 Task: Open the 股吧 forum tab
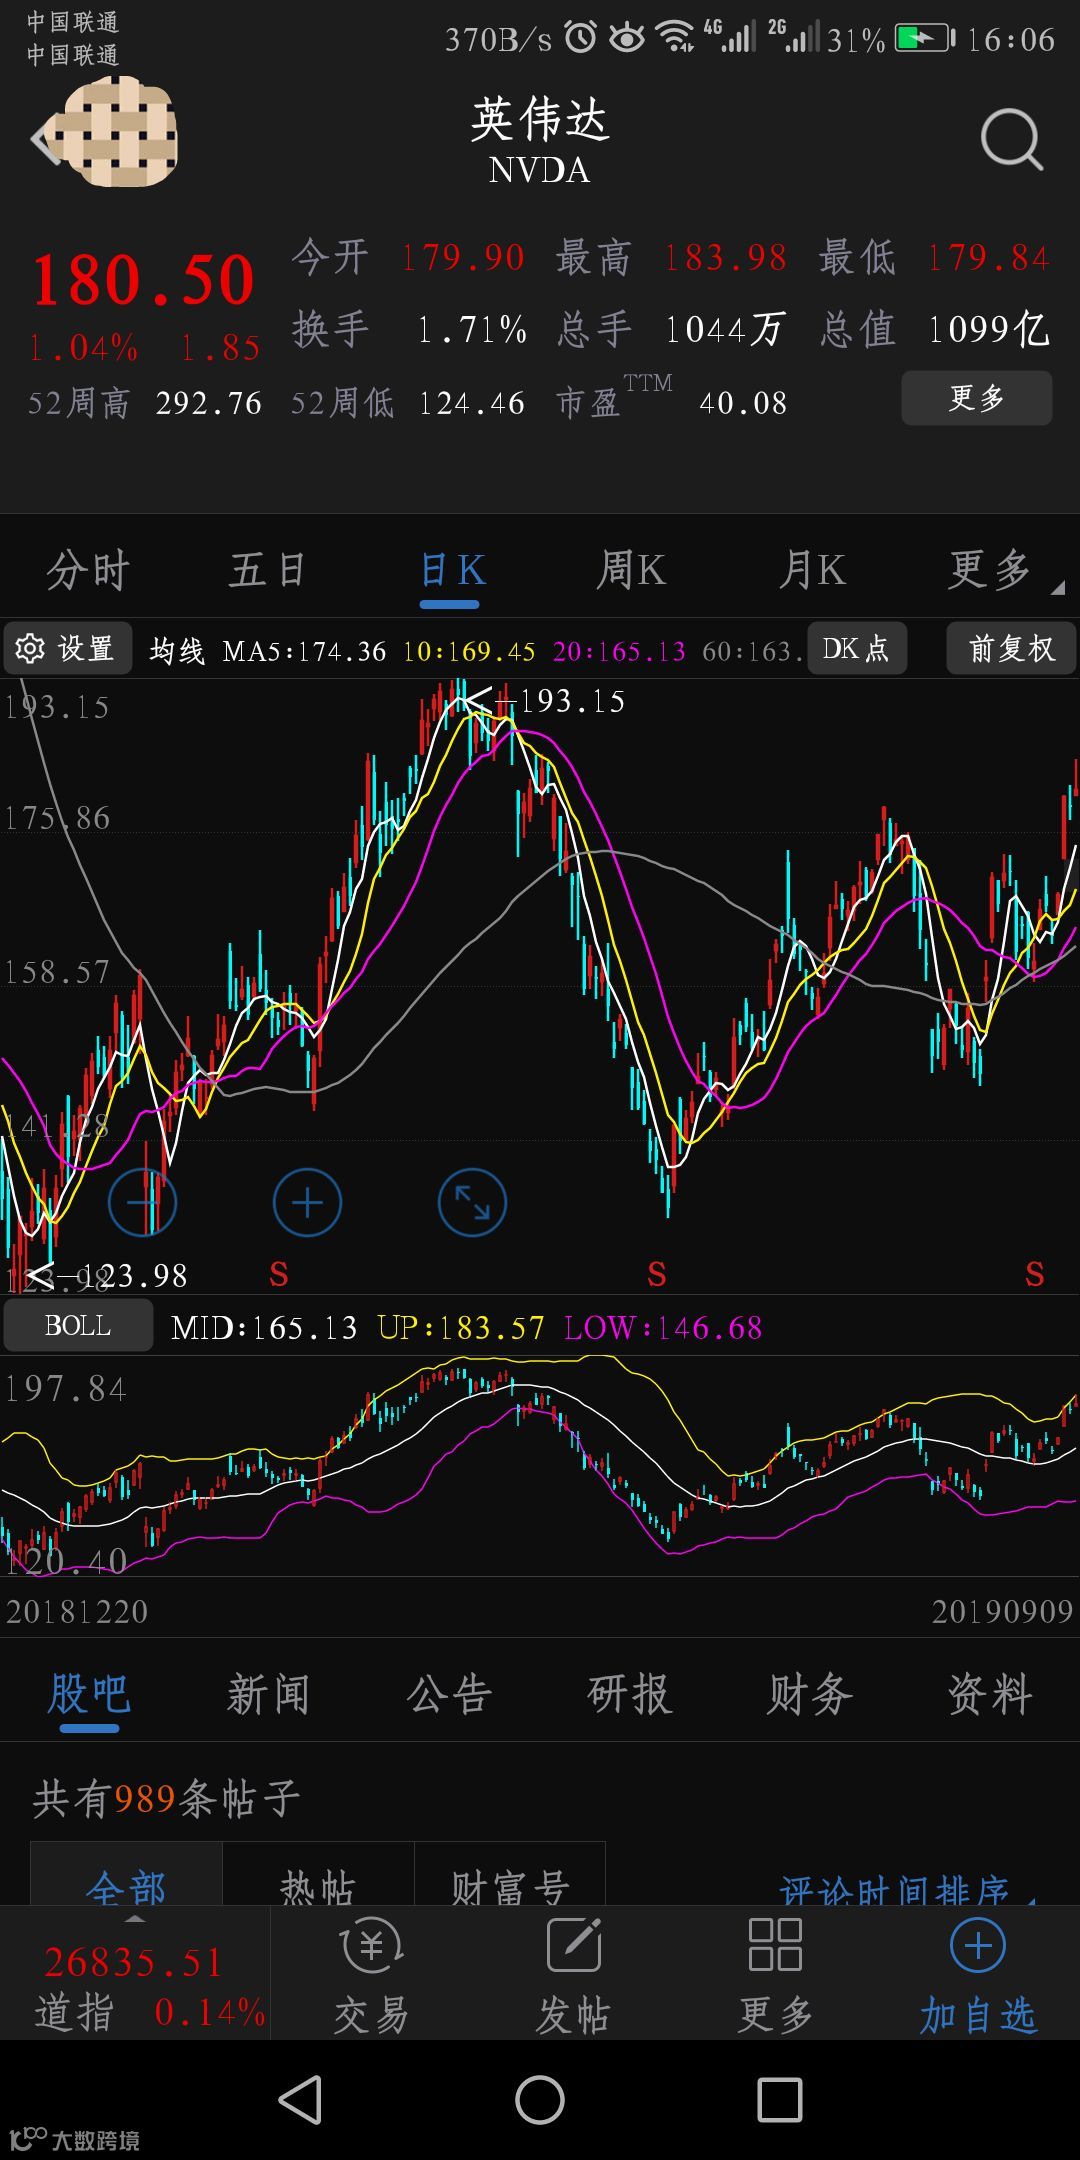pos(89,1695)
